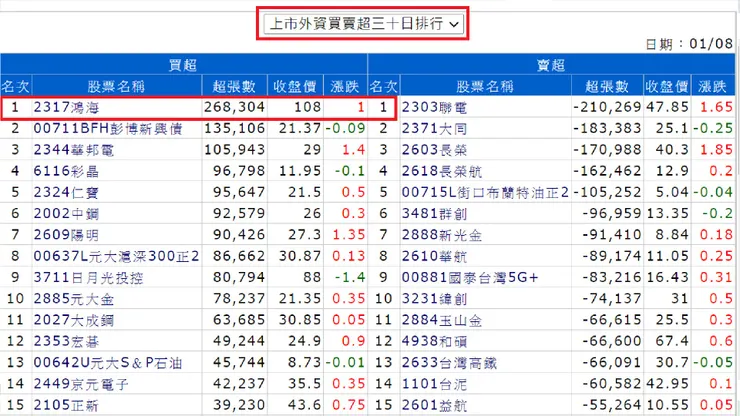
Task: Open the 00637L元大滬深300正2 link
Action: 116,256
